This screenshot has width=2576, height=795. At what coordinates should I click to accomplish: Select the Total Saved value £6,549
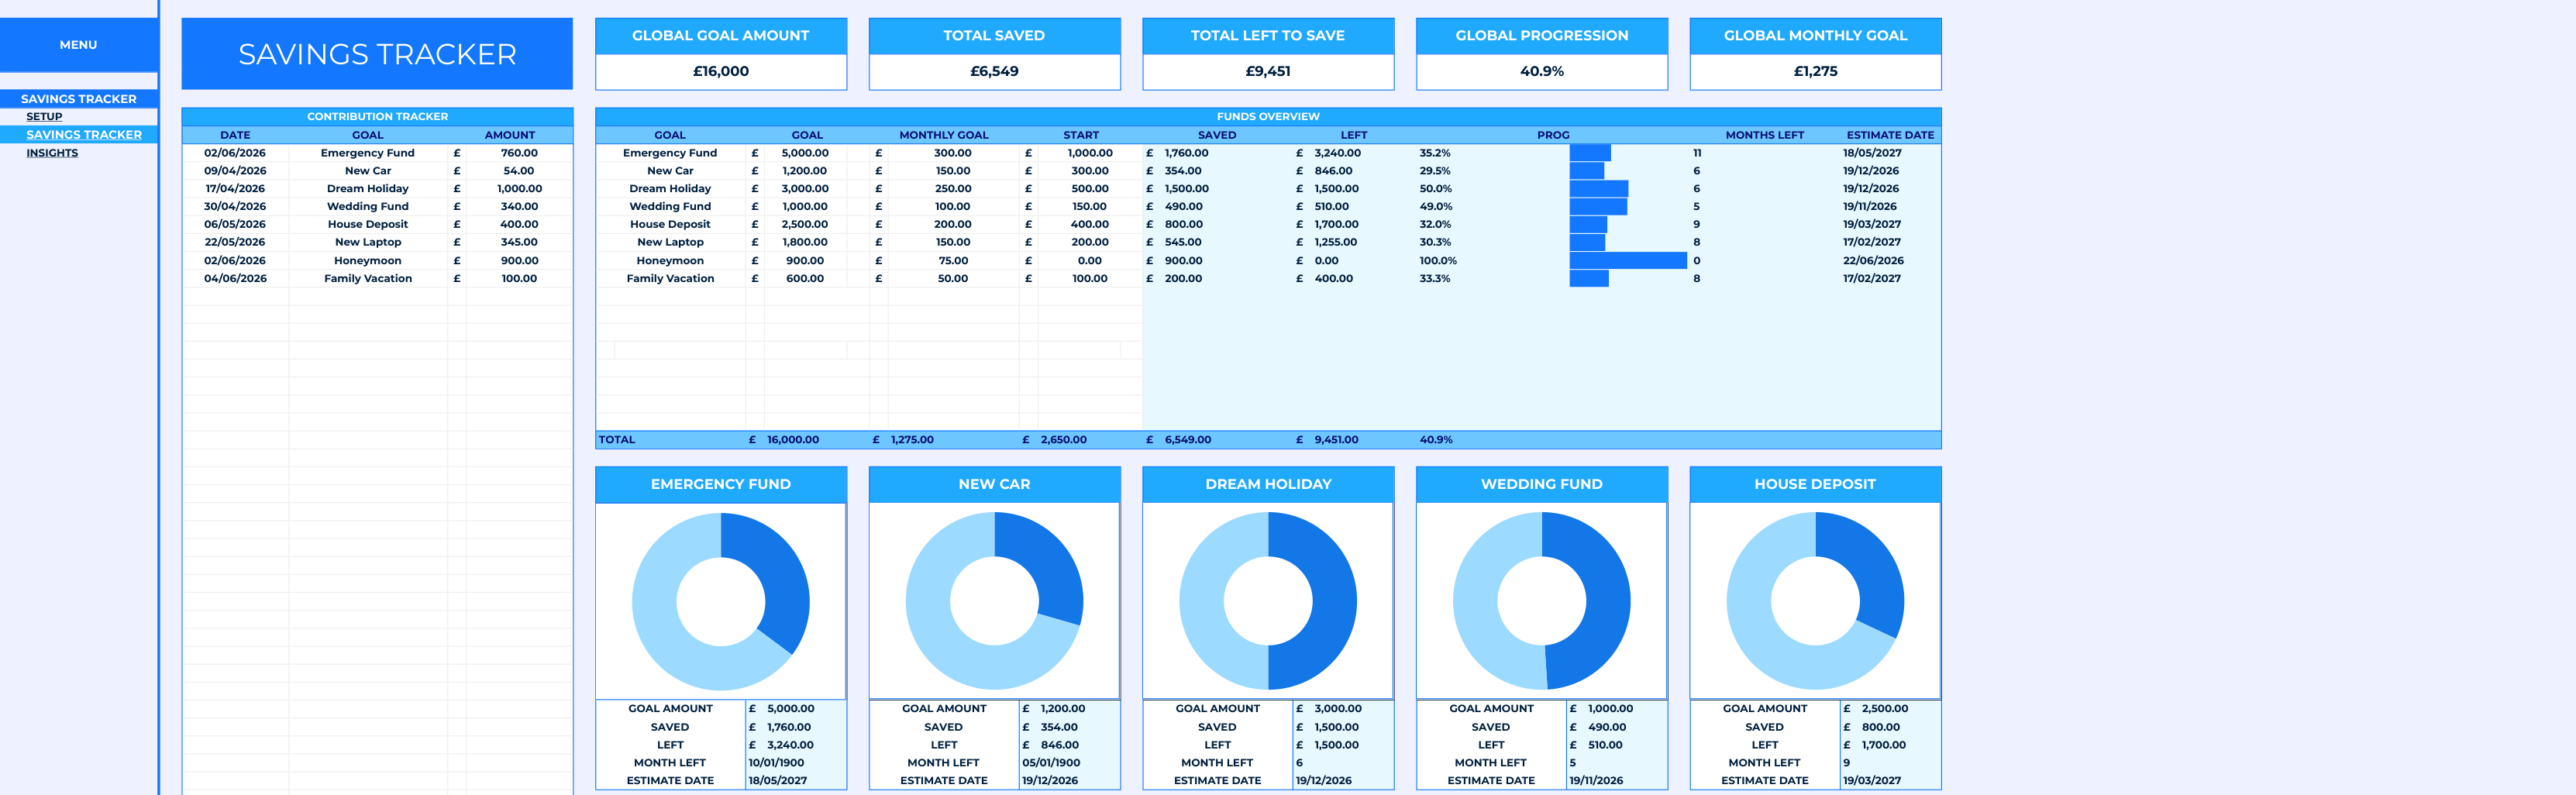pos(994,71)
